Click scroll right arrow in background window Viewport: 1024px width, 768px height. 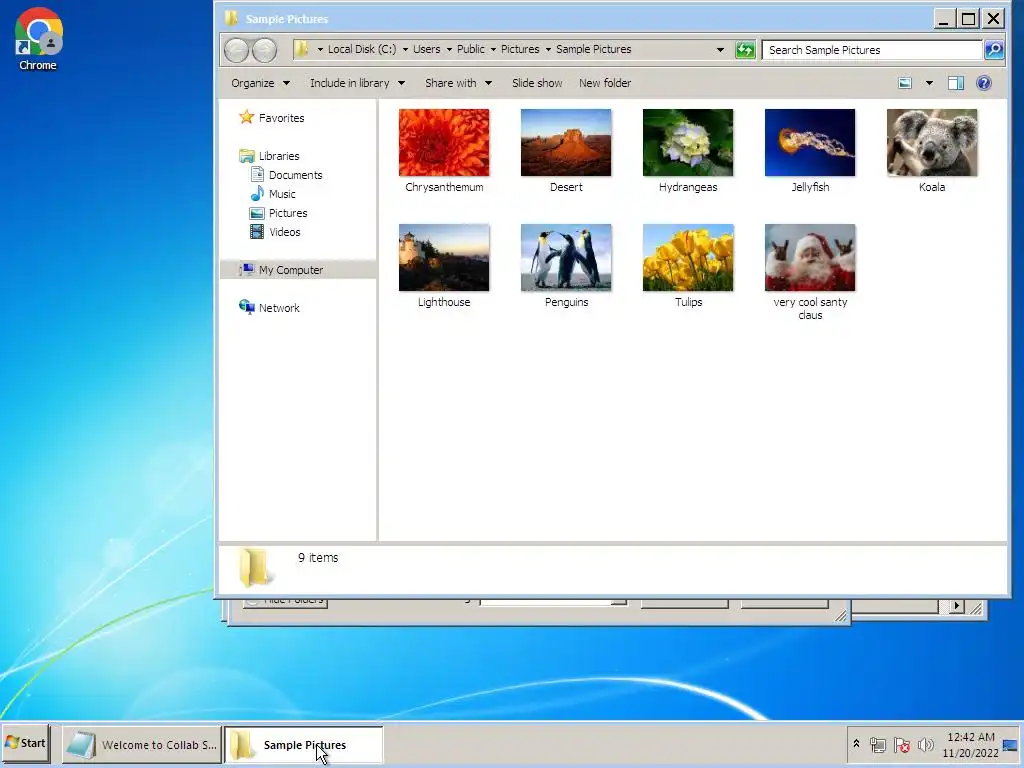tap(956, 605)
